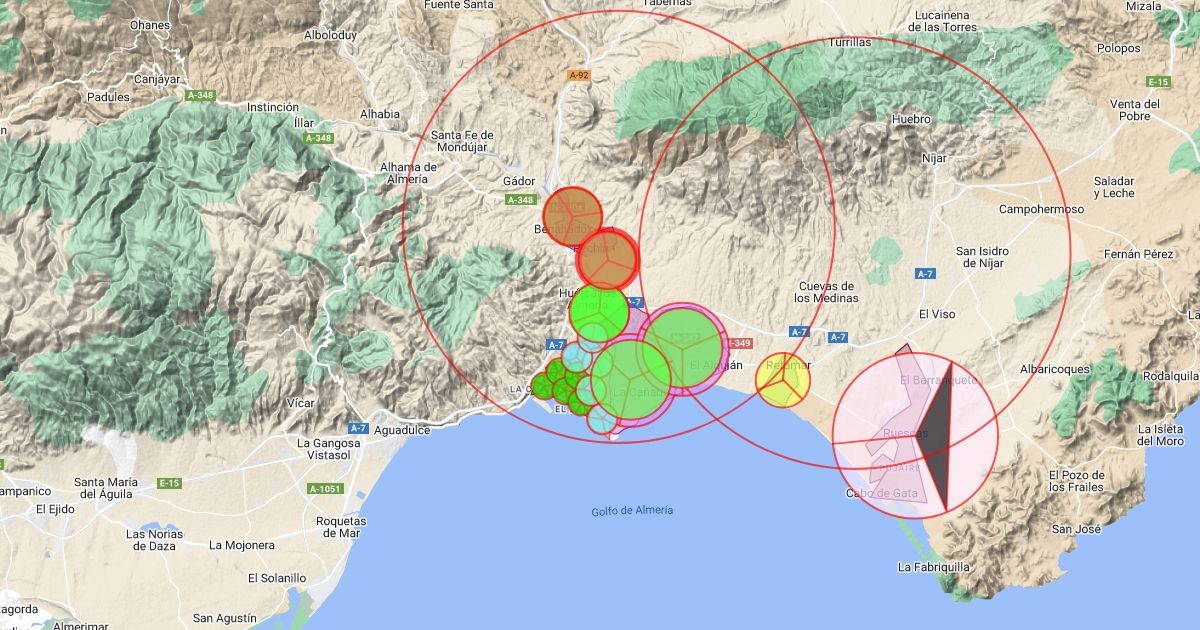Select the Huebro label
This screenshot has height=630, width=1200.
[911, 120]
